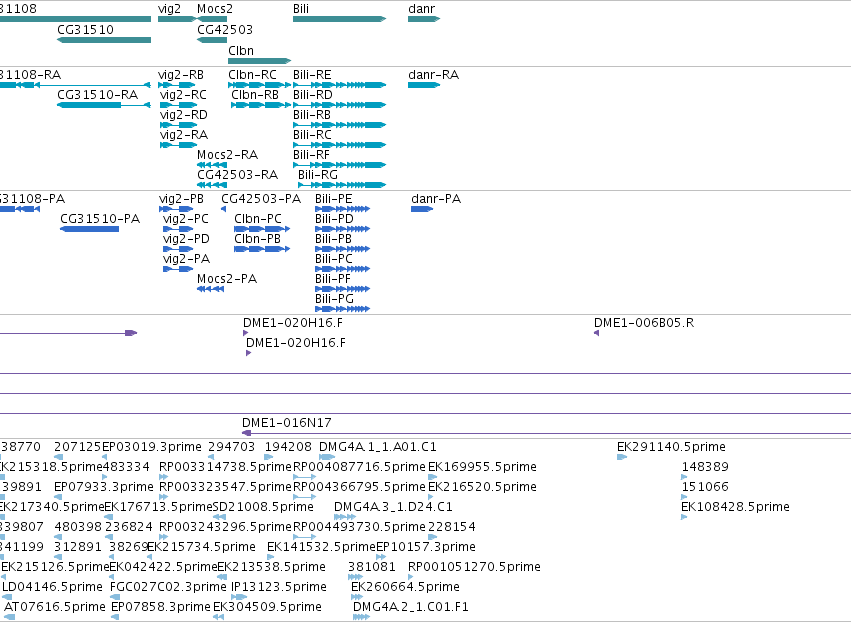This screenshot has width=851, height=622.
Task: Select the DMG4A.3_1.D24.C1 EST
Action: click(345, 518)
